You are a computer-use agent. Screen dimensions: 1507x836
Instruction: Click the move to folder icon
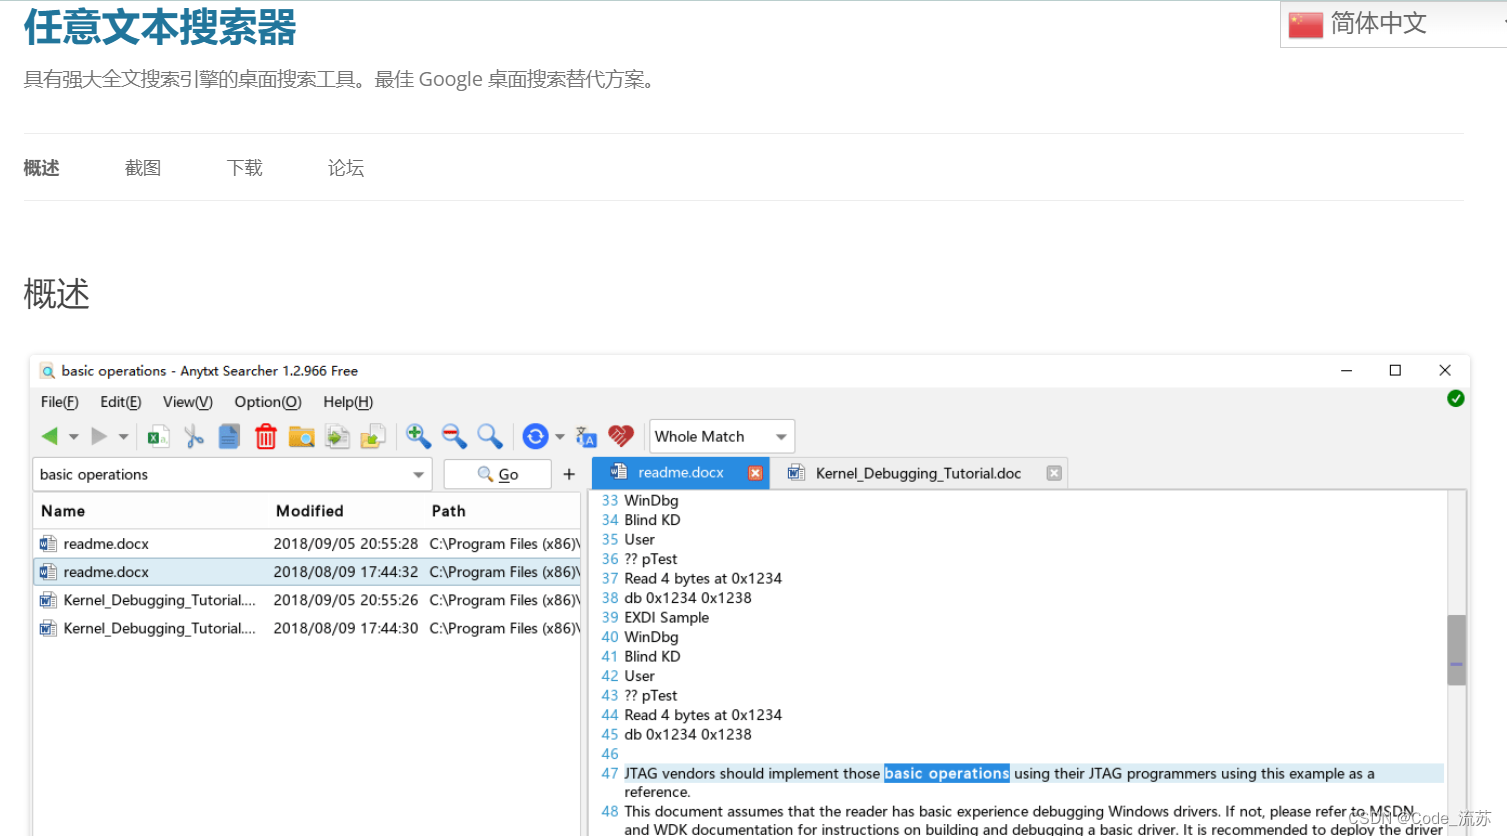[x=373, y=436]
